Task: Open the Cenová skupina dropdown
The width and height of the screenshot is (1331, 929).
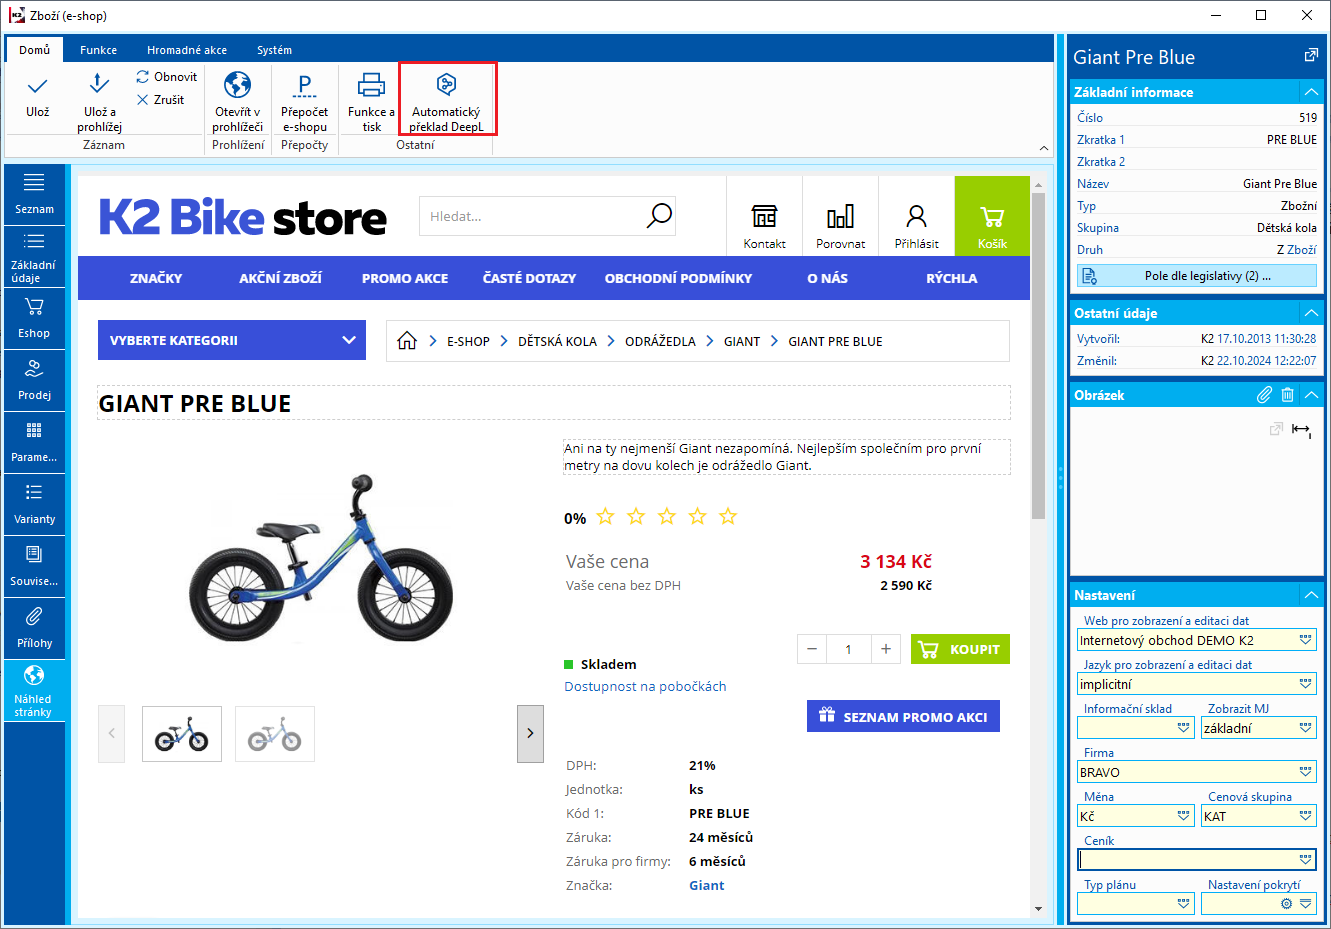Action: [x=1306, y=816]
